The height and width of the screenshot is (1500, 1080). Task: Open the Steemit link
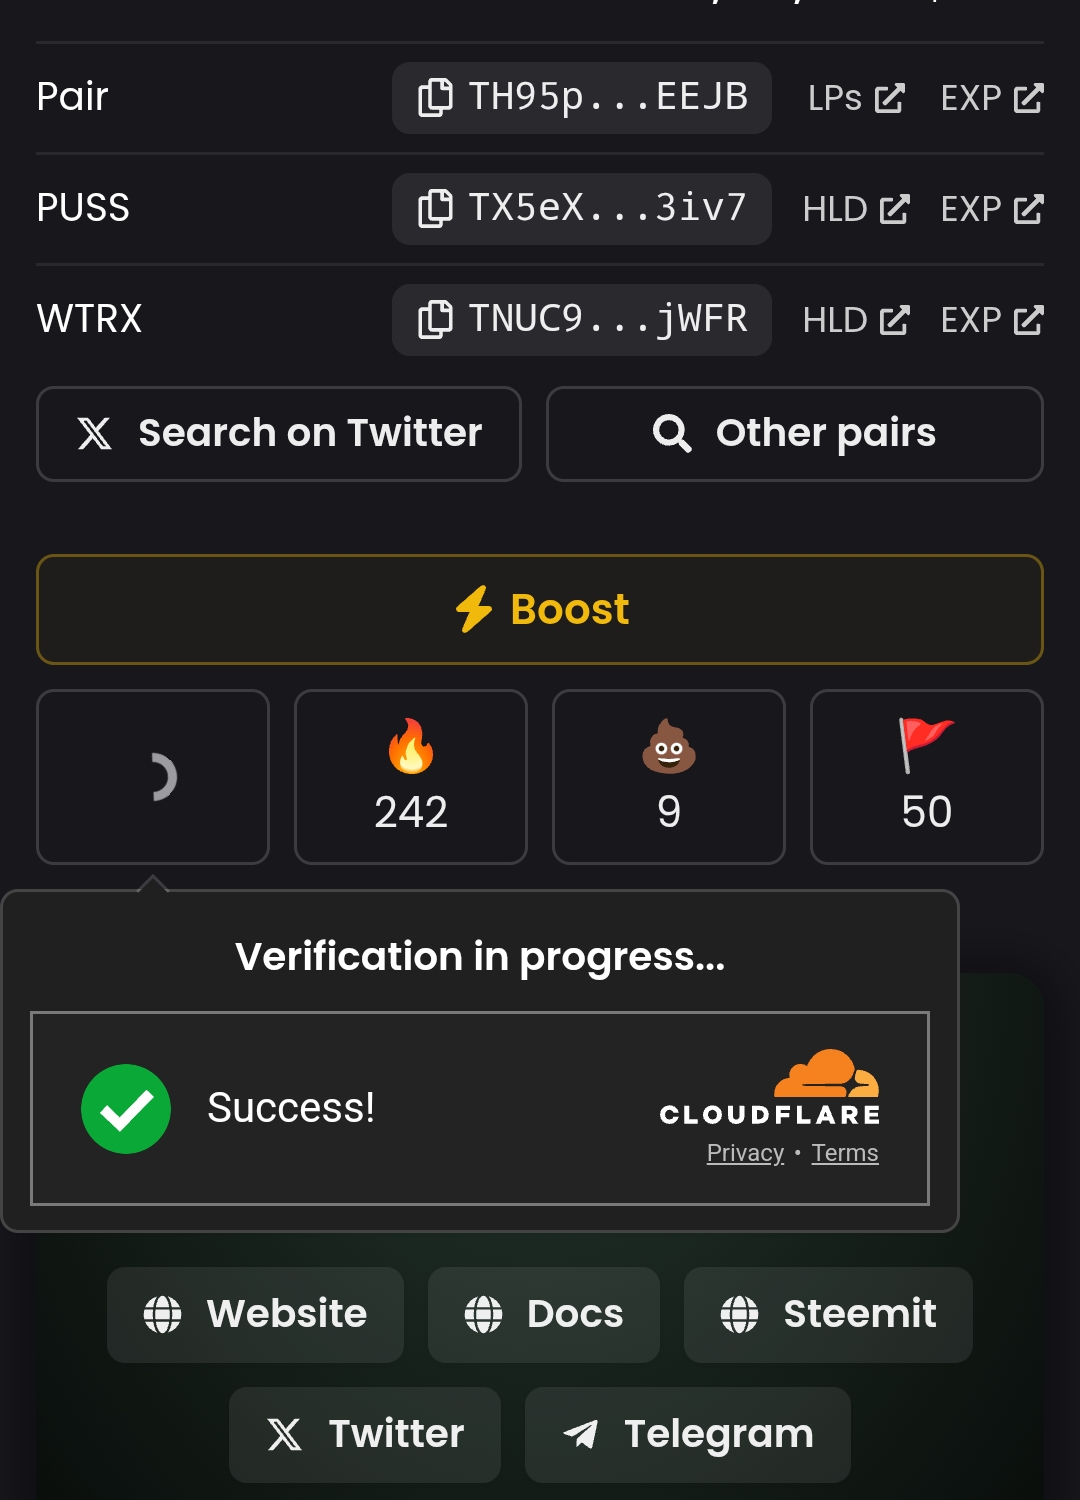tap(828, 1315)
